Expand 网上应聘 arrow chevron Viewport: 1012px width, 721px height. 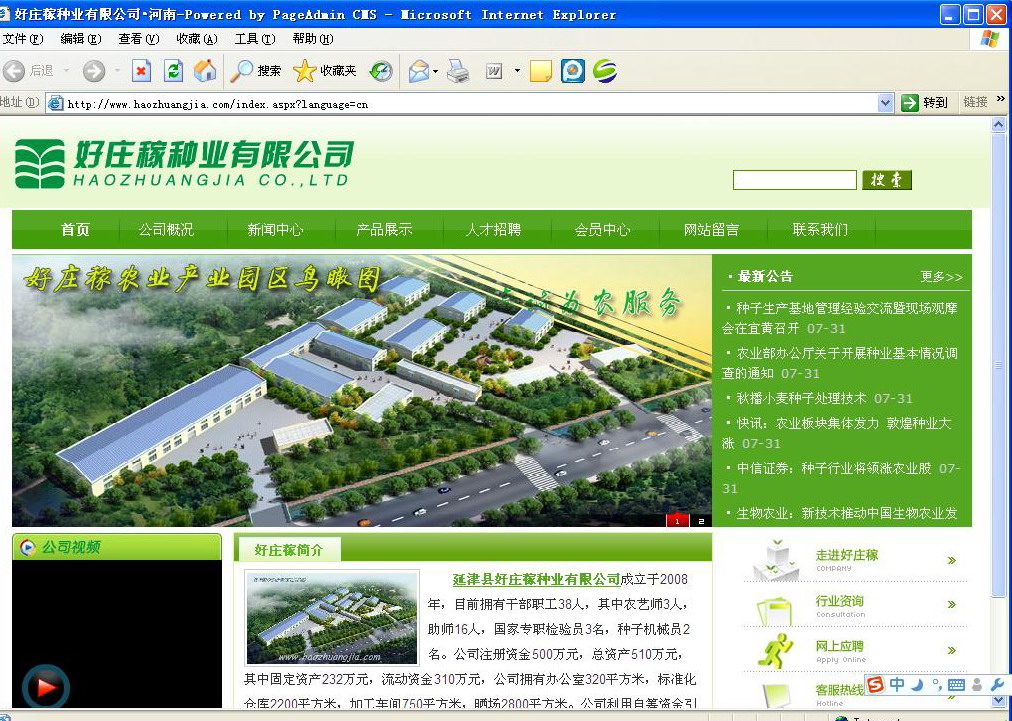(x=951, y=651)
